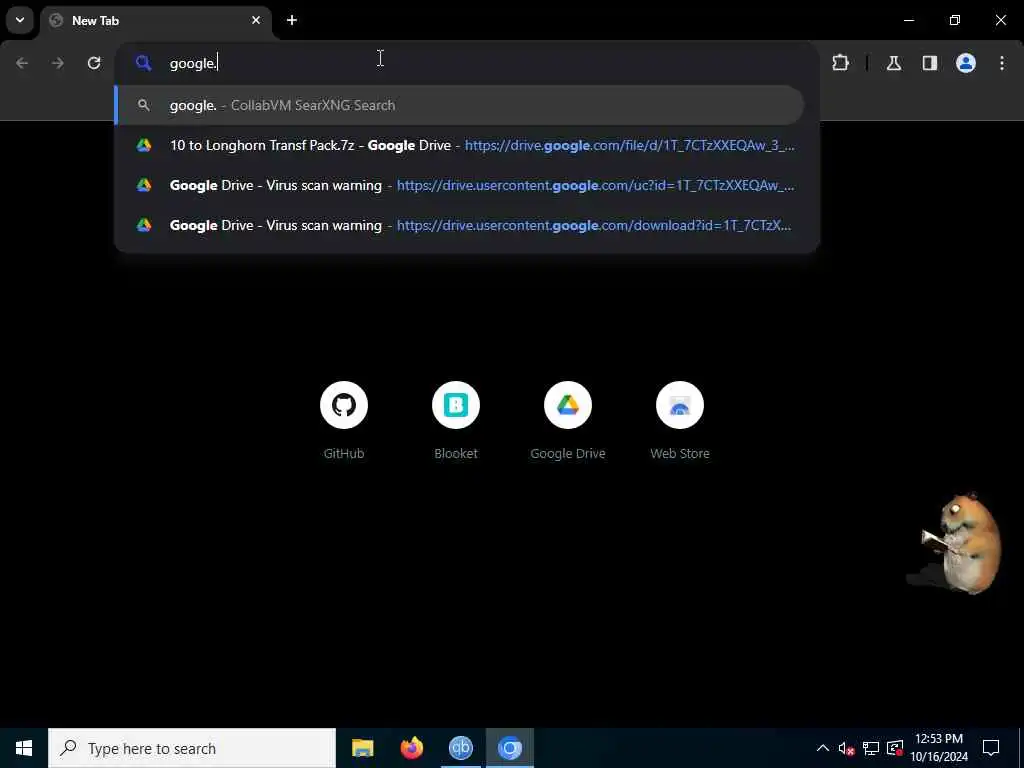
Task: Pick the Virus scan warning download?id suggestion
Action: point(459,225)
